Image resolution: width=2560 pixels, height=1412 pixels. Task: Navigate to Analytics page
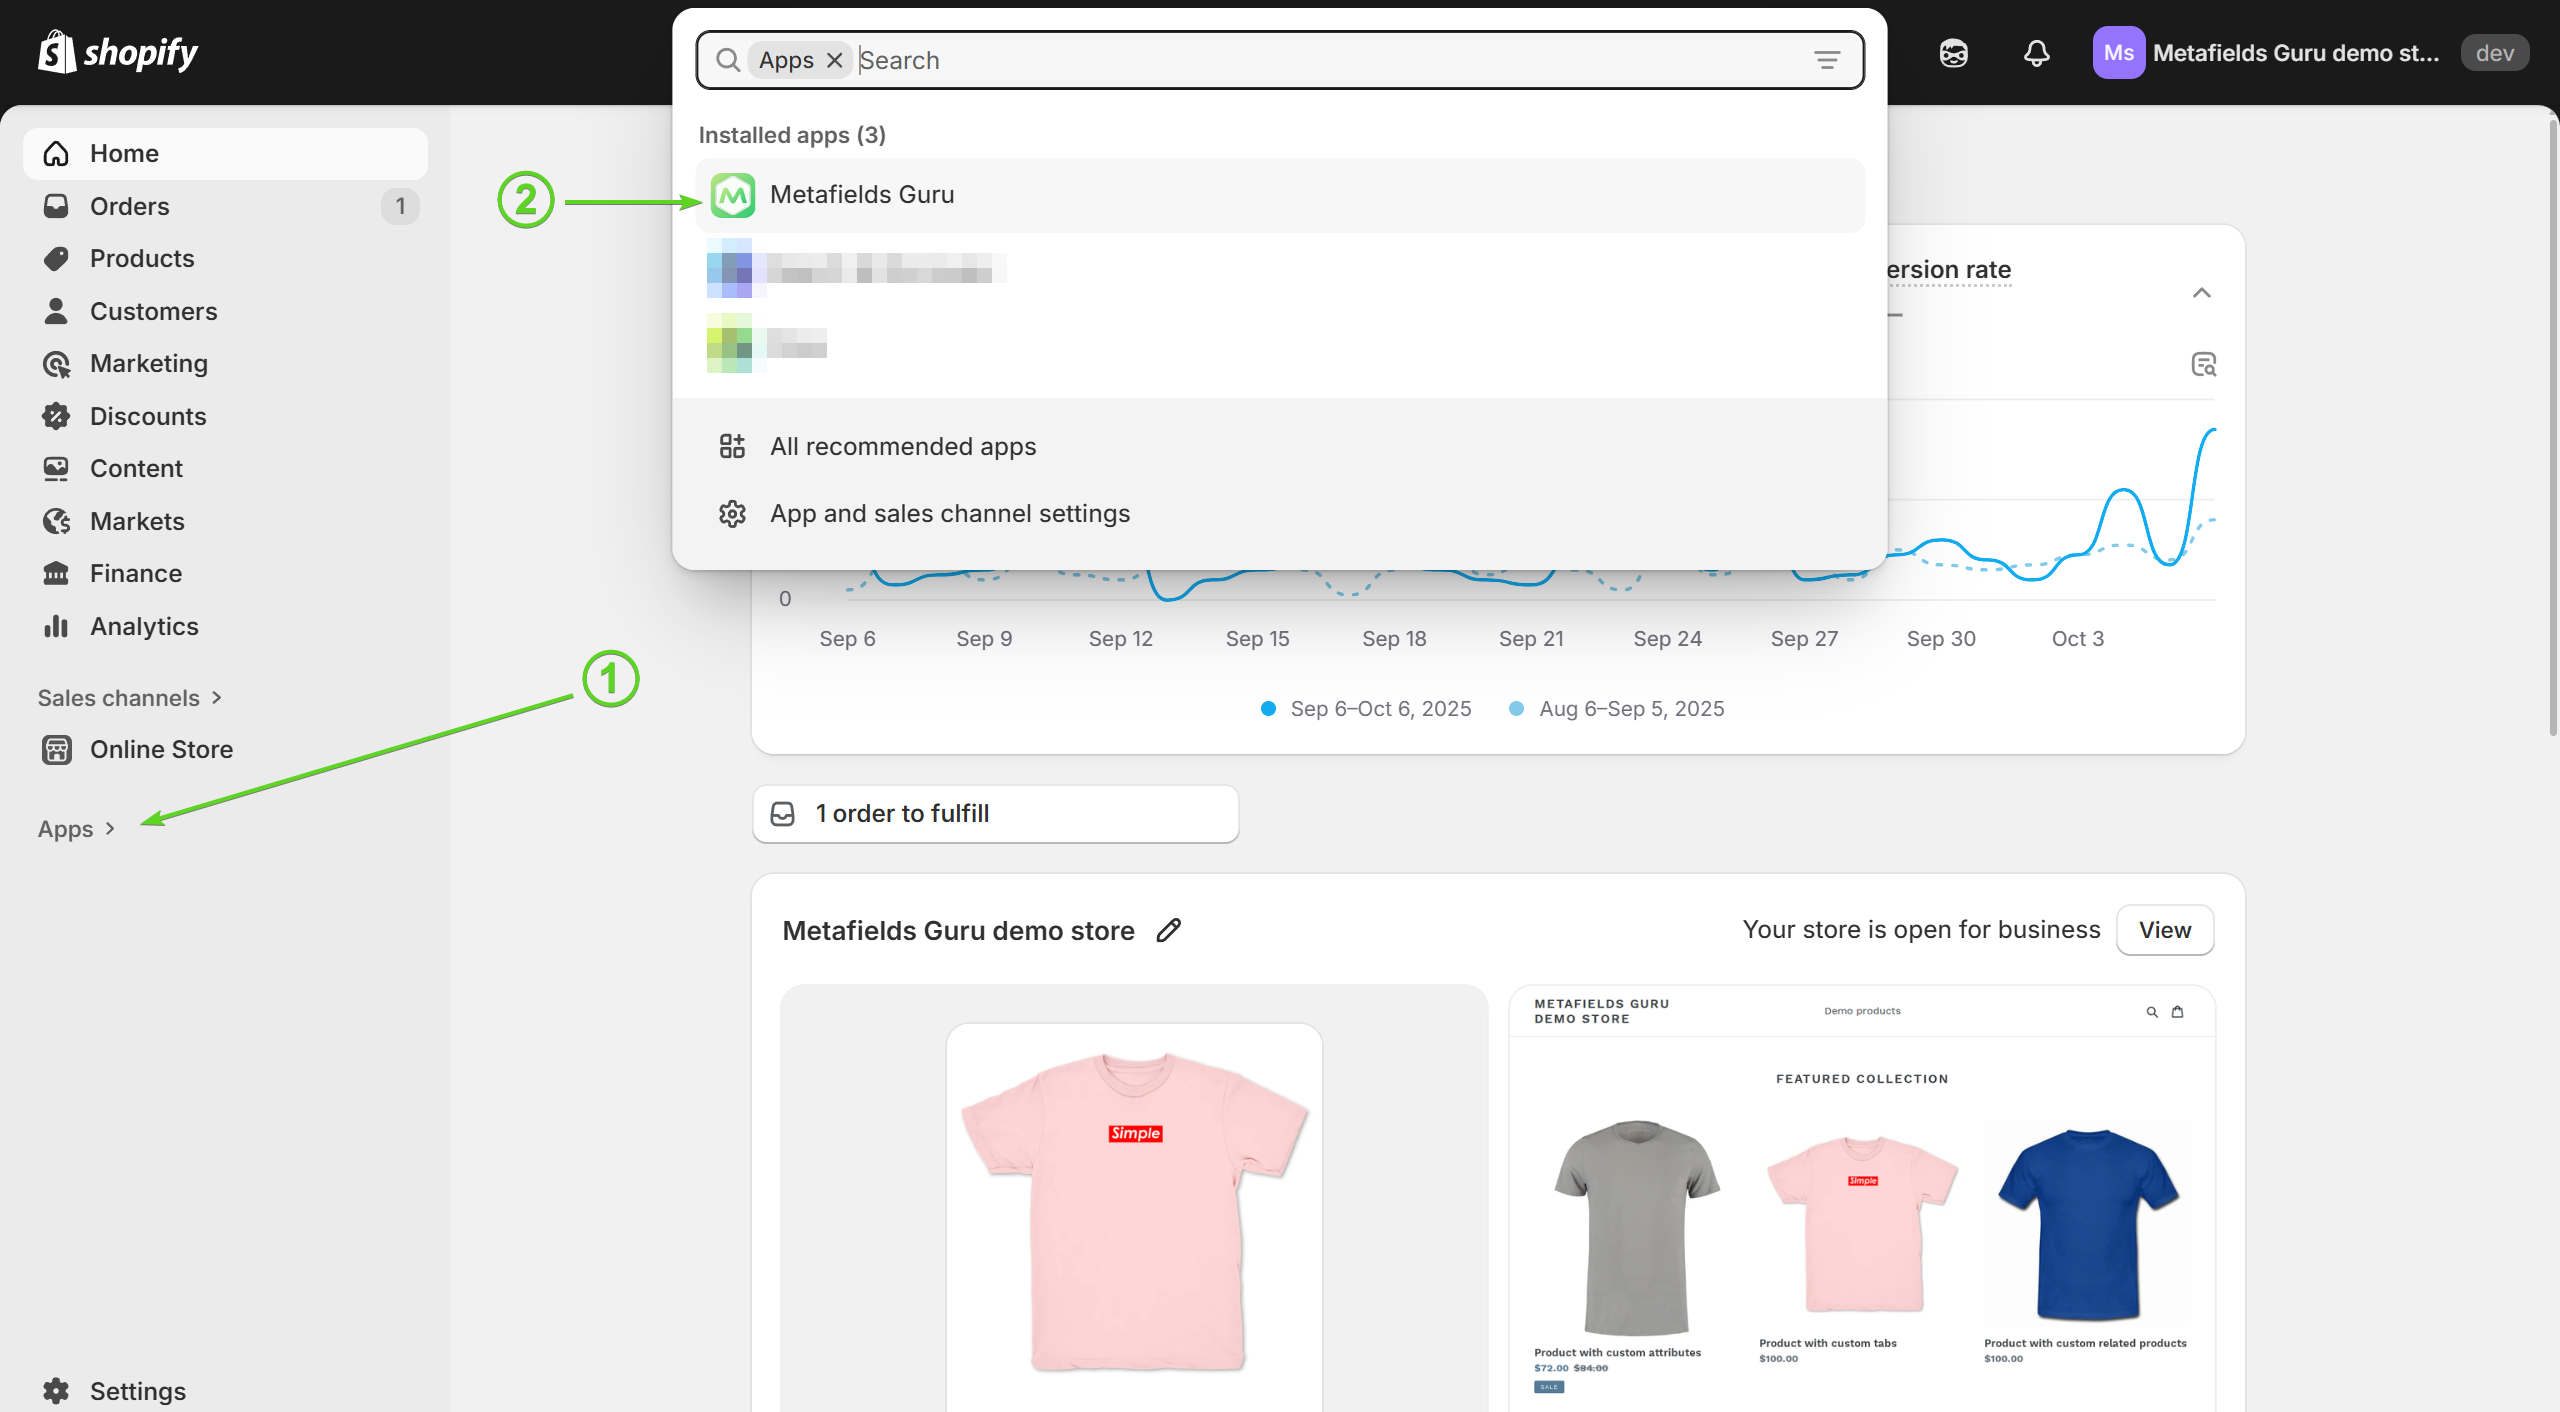tap(144, 626)
